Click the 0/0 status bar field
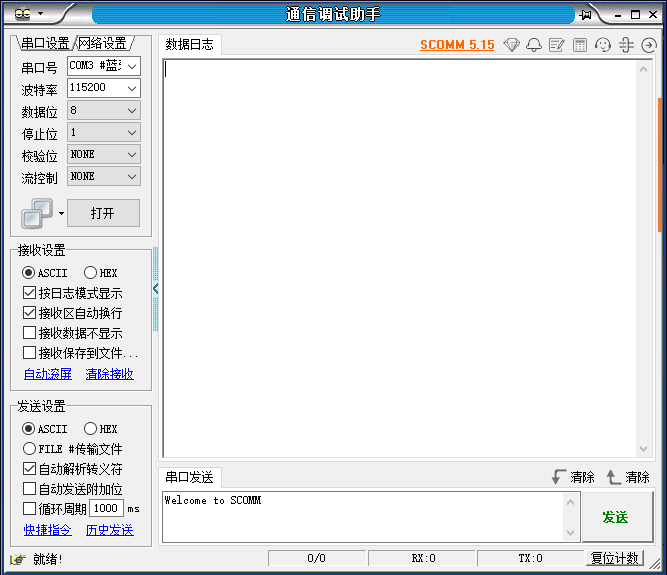Image resolution: width=667 pixels, height=575 pixels. [x=317, y=558]
